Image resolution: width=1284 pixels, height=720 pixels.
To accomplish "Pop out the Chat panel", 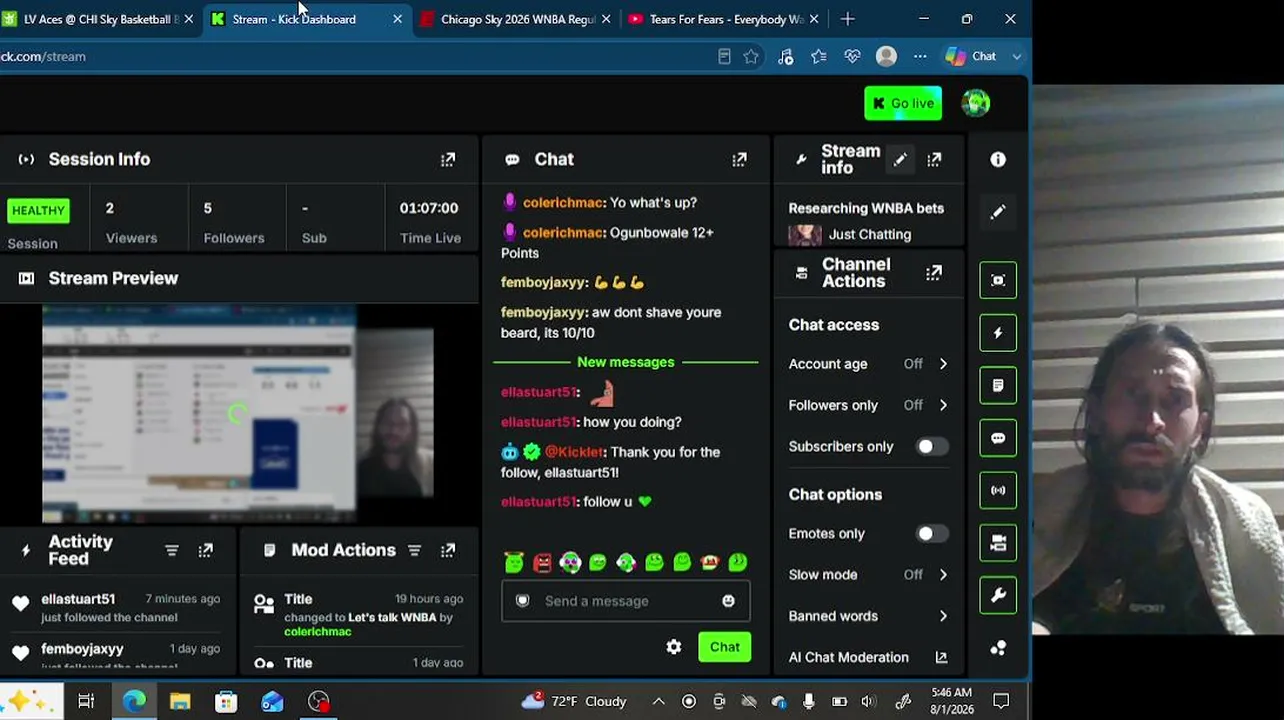I will [x=739, y=159].
